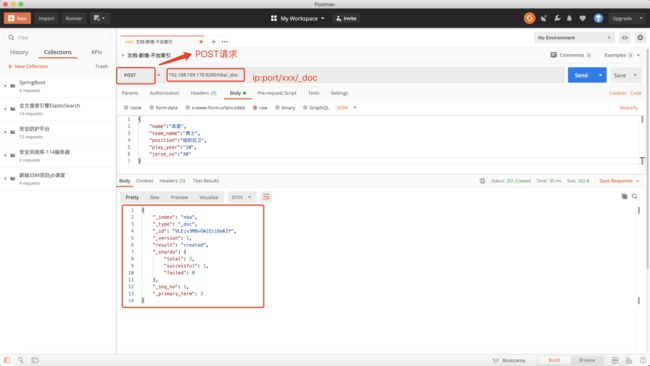The image size is (650, 366).
Task: Open the Upgrade dropdown
Action: 627,18
